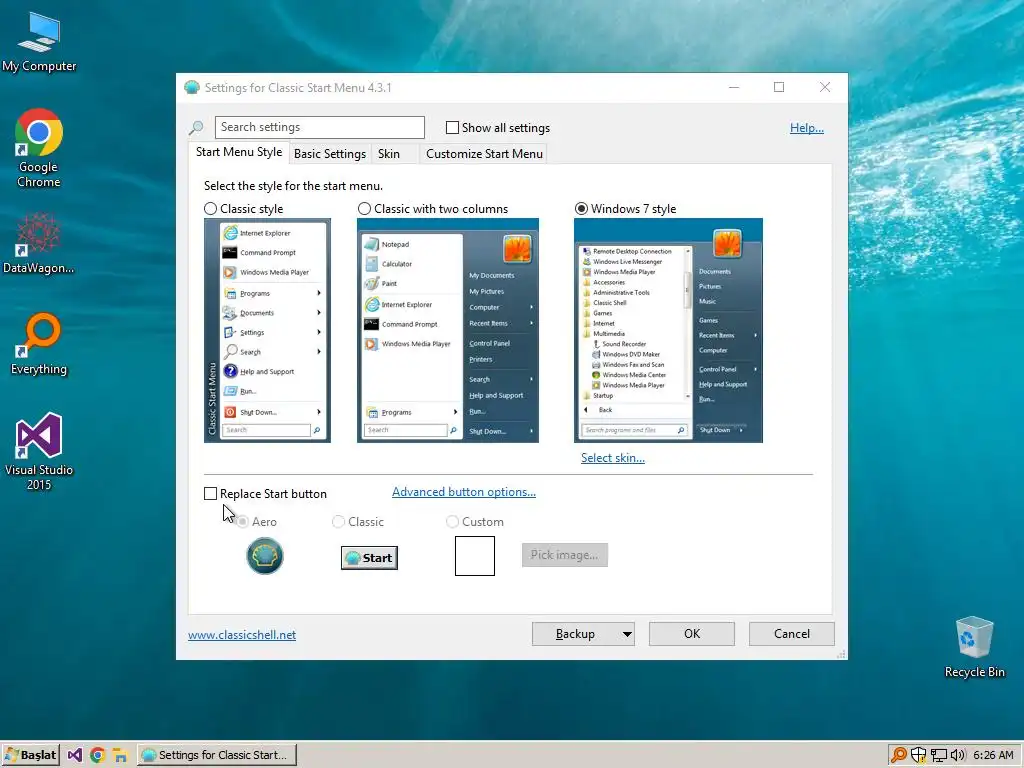Click the magnifier icon beside Search settings
This screenshot has height=768, width=1024.
tap(196, 127)
